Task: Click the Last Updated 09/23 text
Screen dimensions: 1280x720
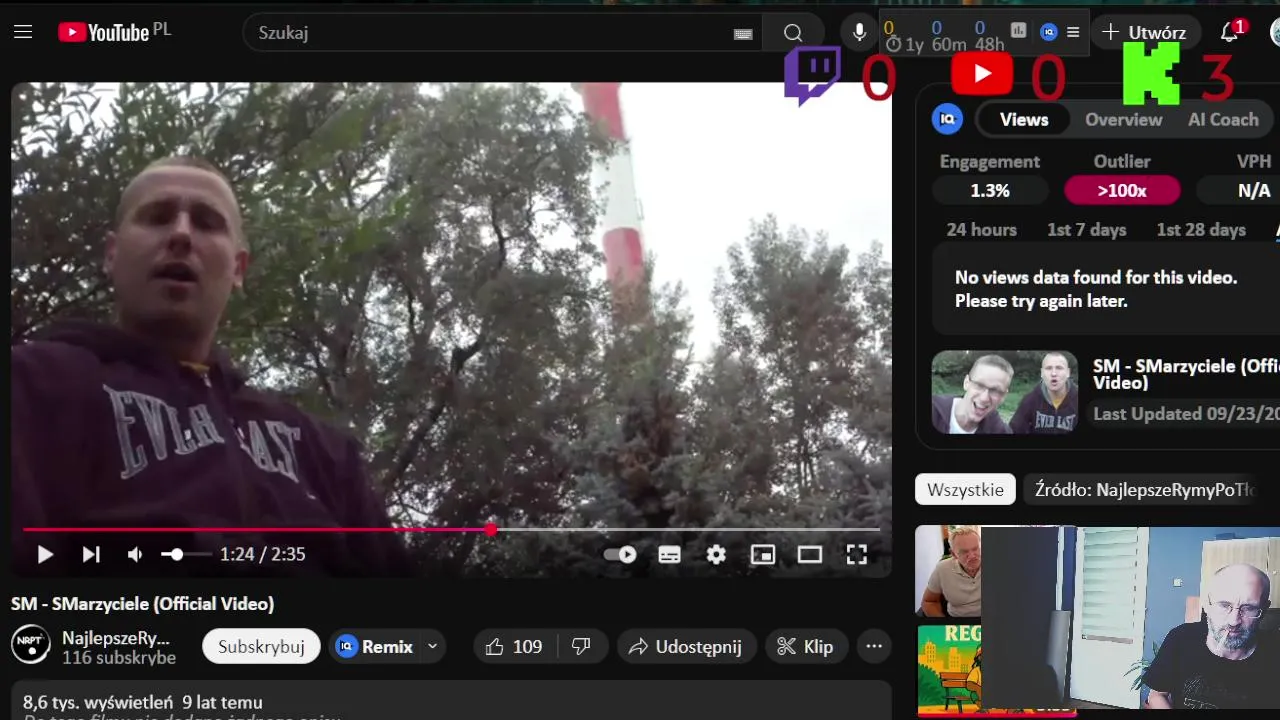Action: tap(1186, 414)
